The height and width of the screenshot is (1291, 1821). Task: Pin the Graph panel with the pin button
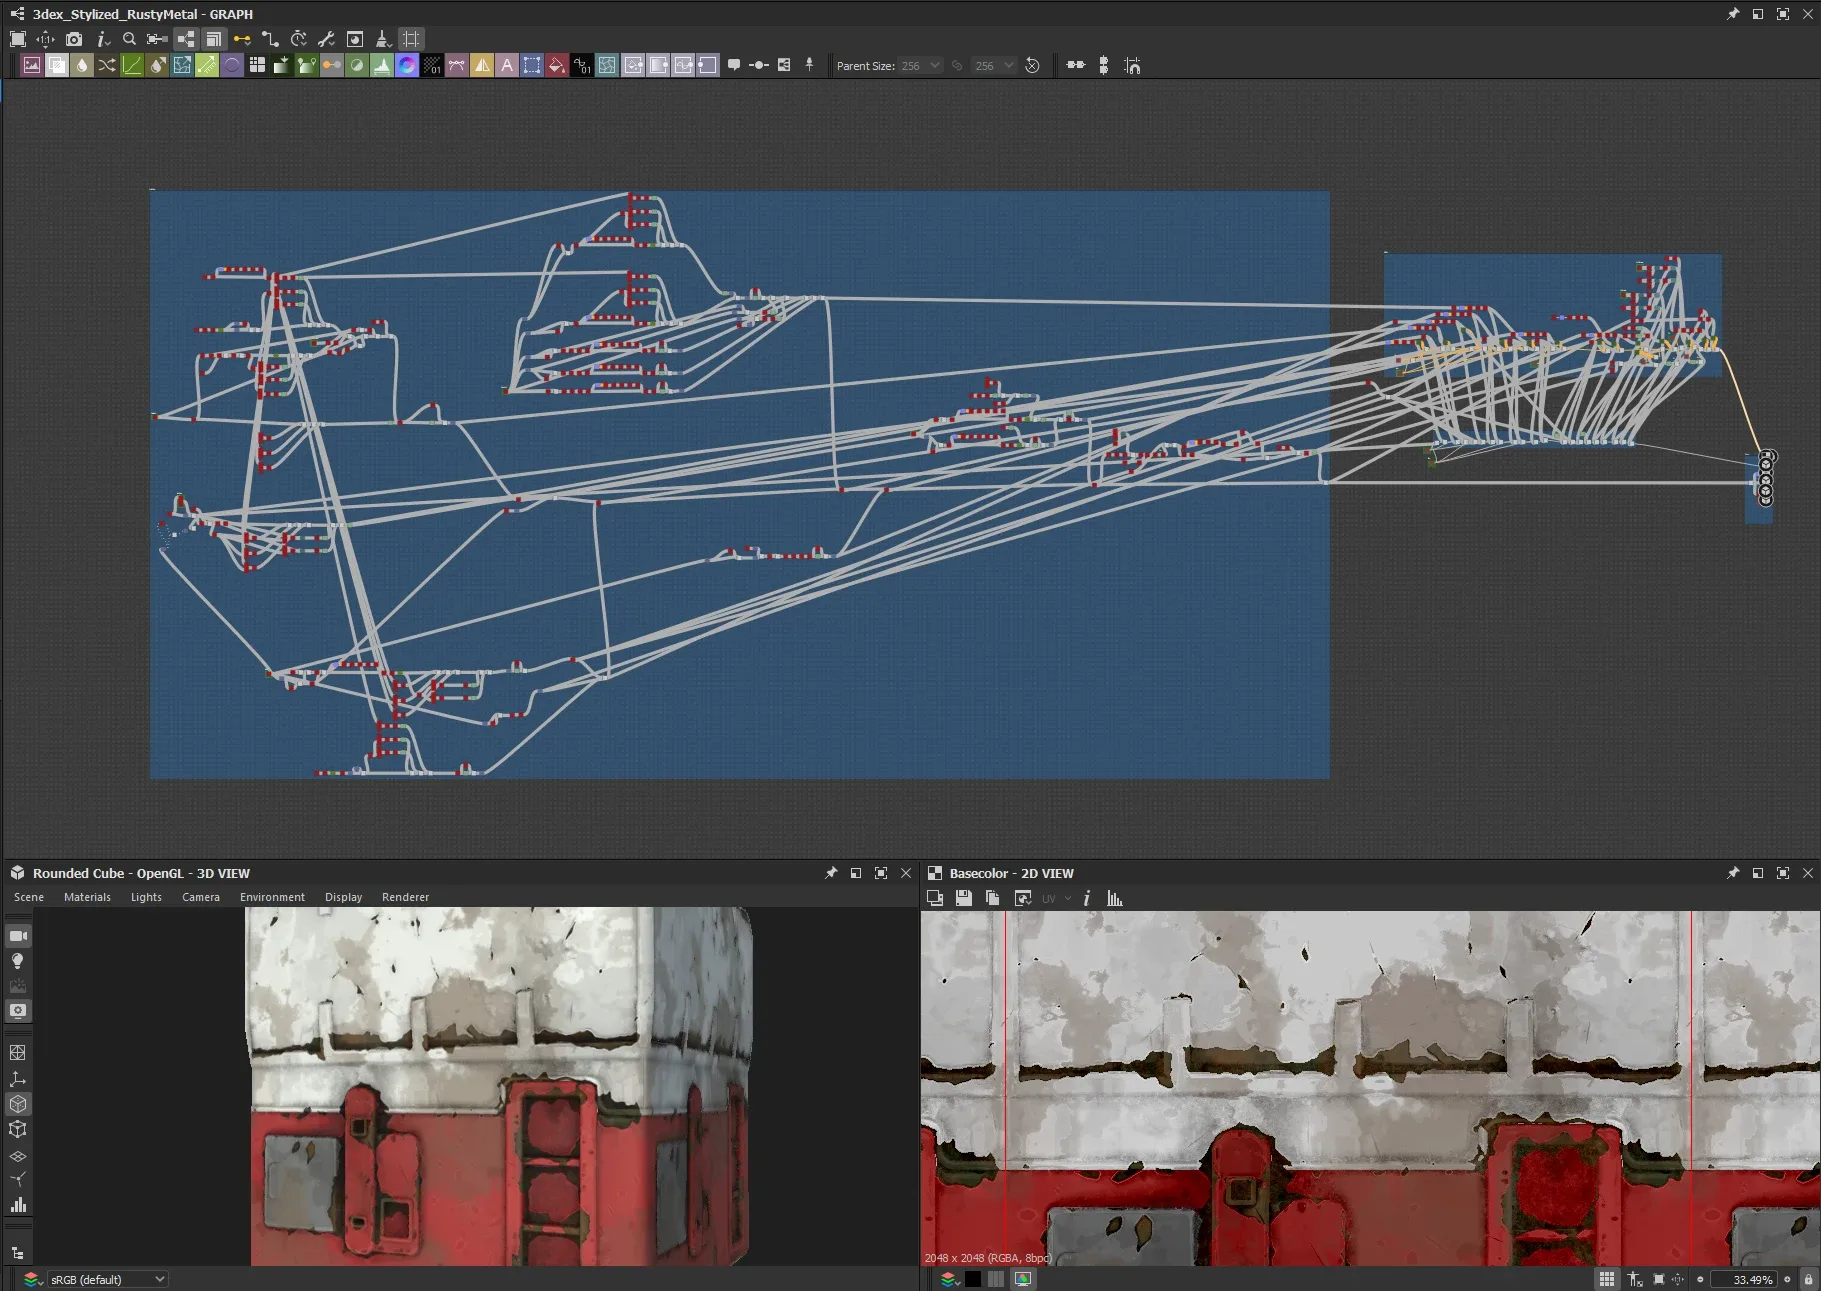[1733, 14]
